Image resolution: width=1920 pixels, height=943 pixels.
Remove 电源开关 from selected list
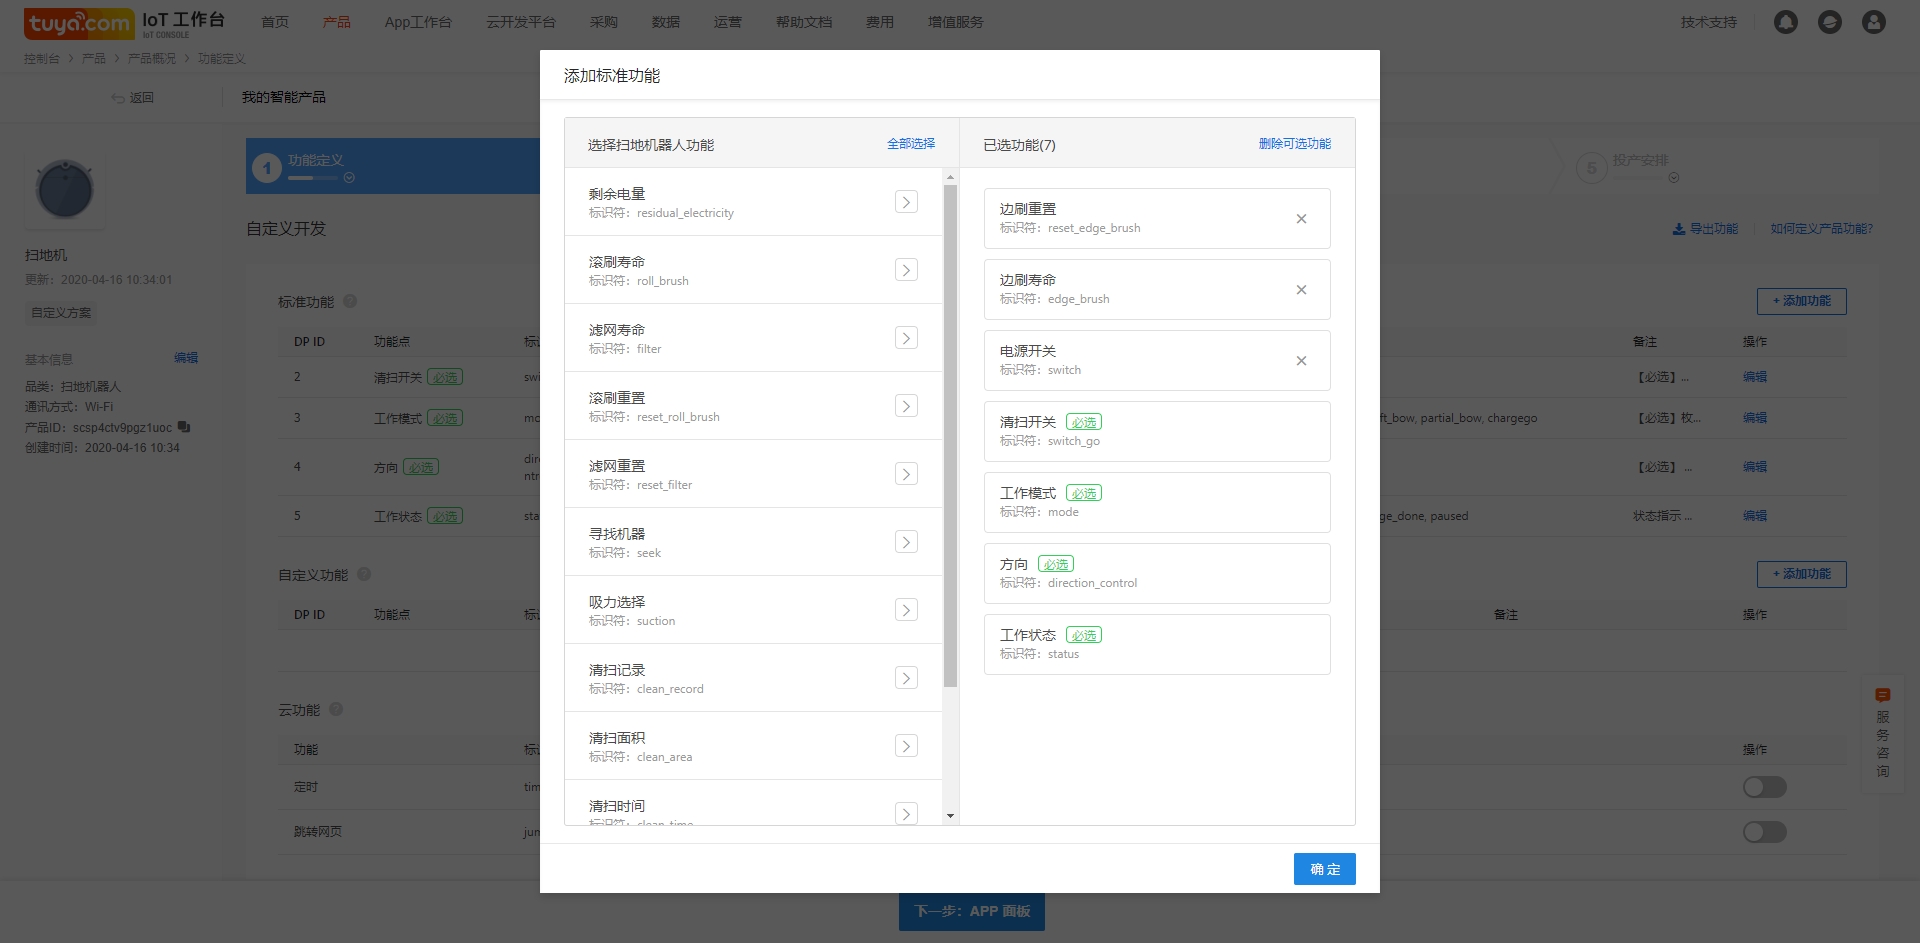pos(1301,361)
